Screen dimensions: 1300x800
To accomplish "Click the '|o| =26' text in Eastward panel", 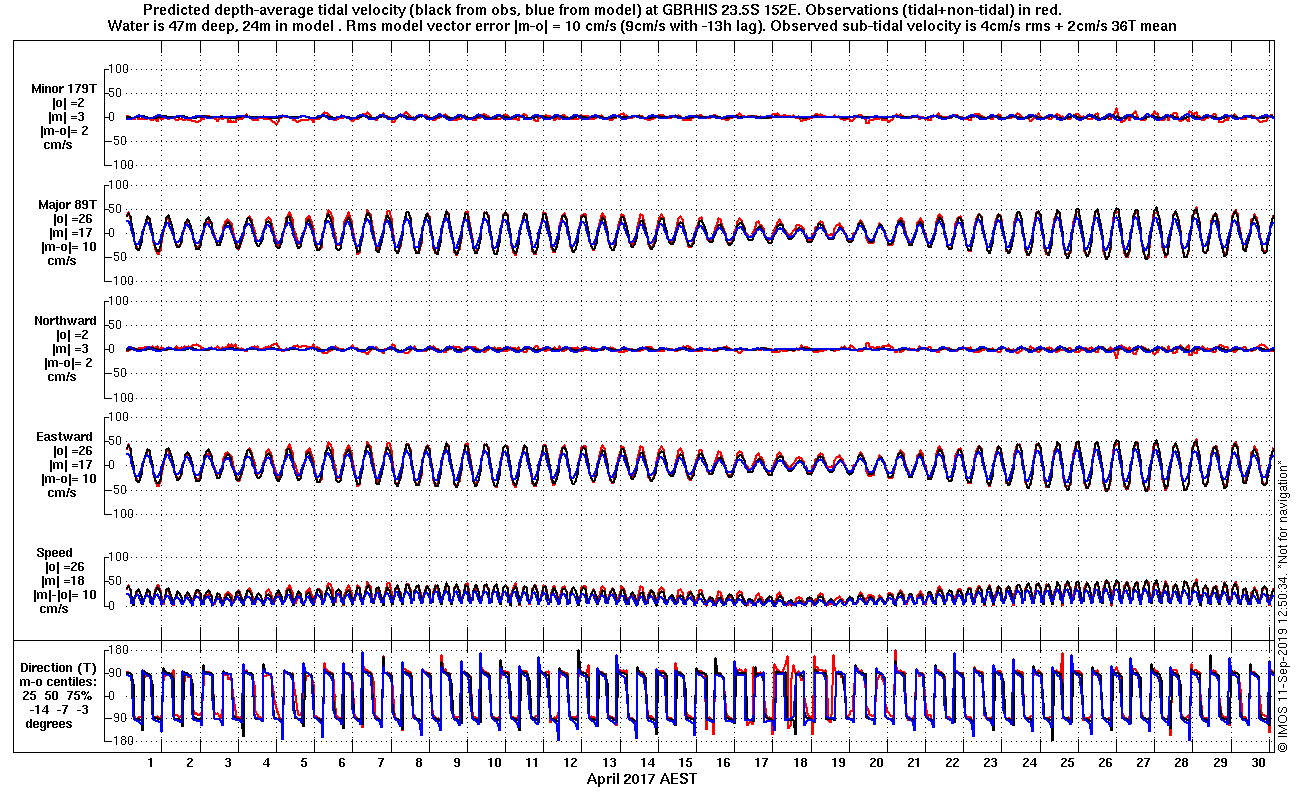I will click(x=74, y=451).
